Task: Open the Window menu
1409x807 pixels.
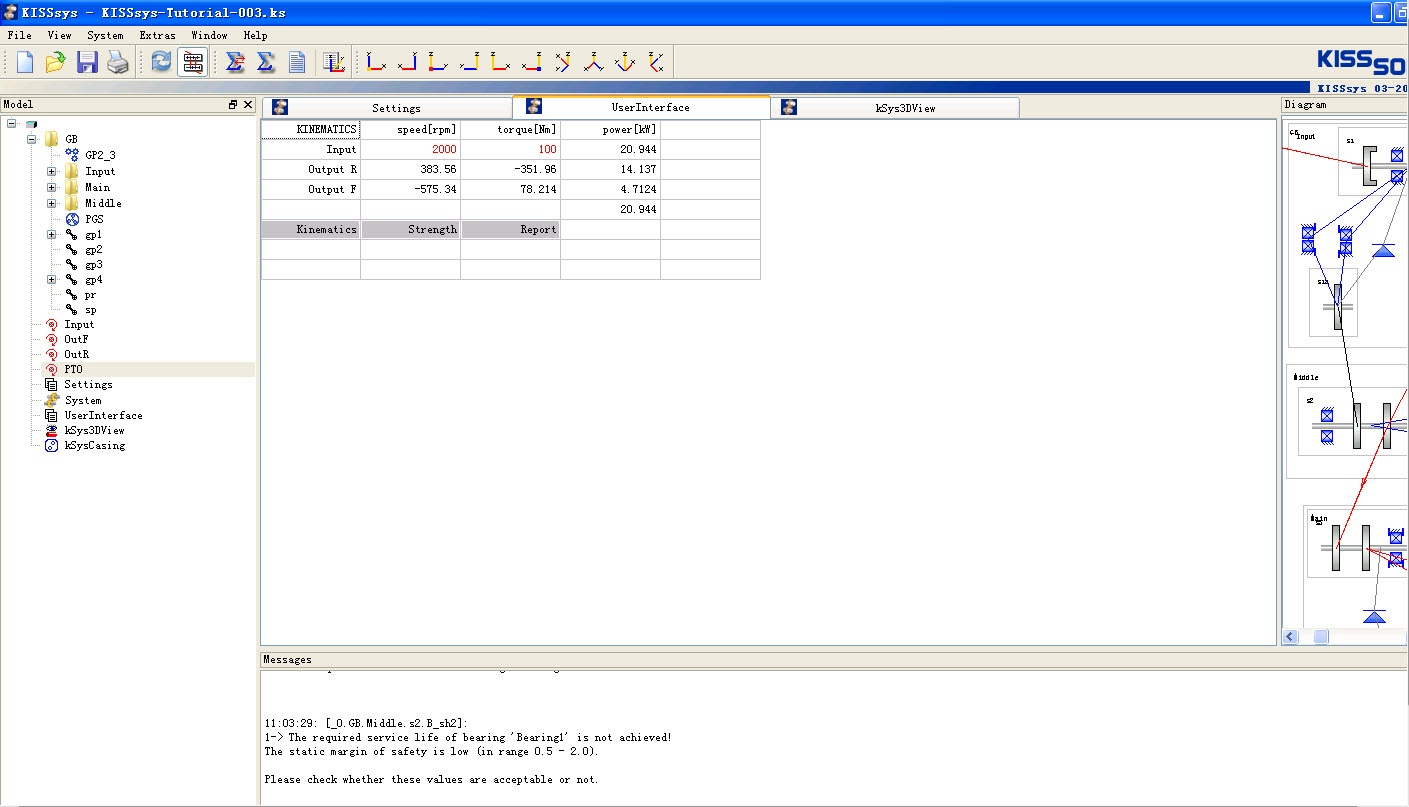Action: (x=209, y=35)
